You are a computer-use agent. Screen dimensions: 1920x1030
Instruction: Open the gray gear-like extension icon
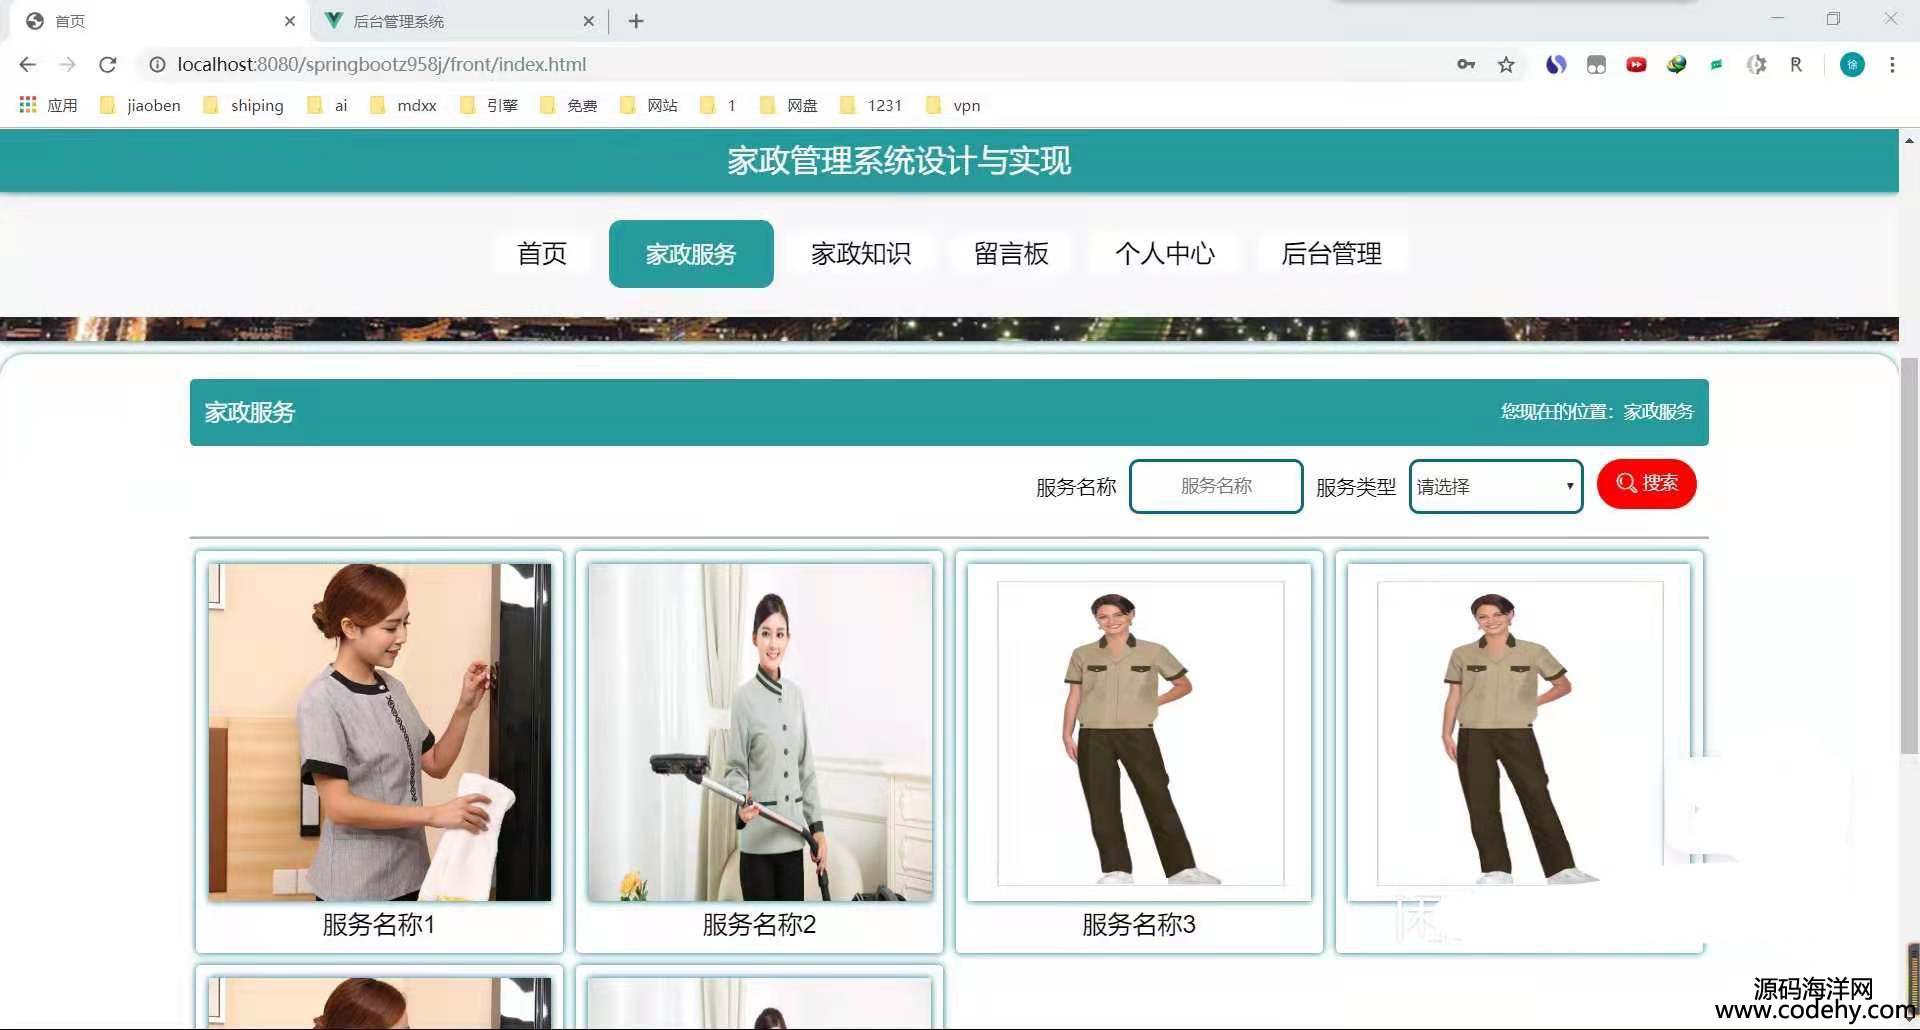tap(1756, 65)
